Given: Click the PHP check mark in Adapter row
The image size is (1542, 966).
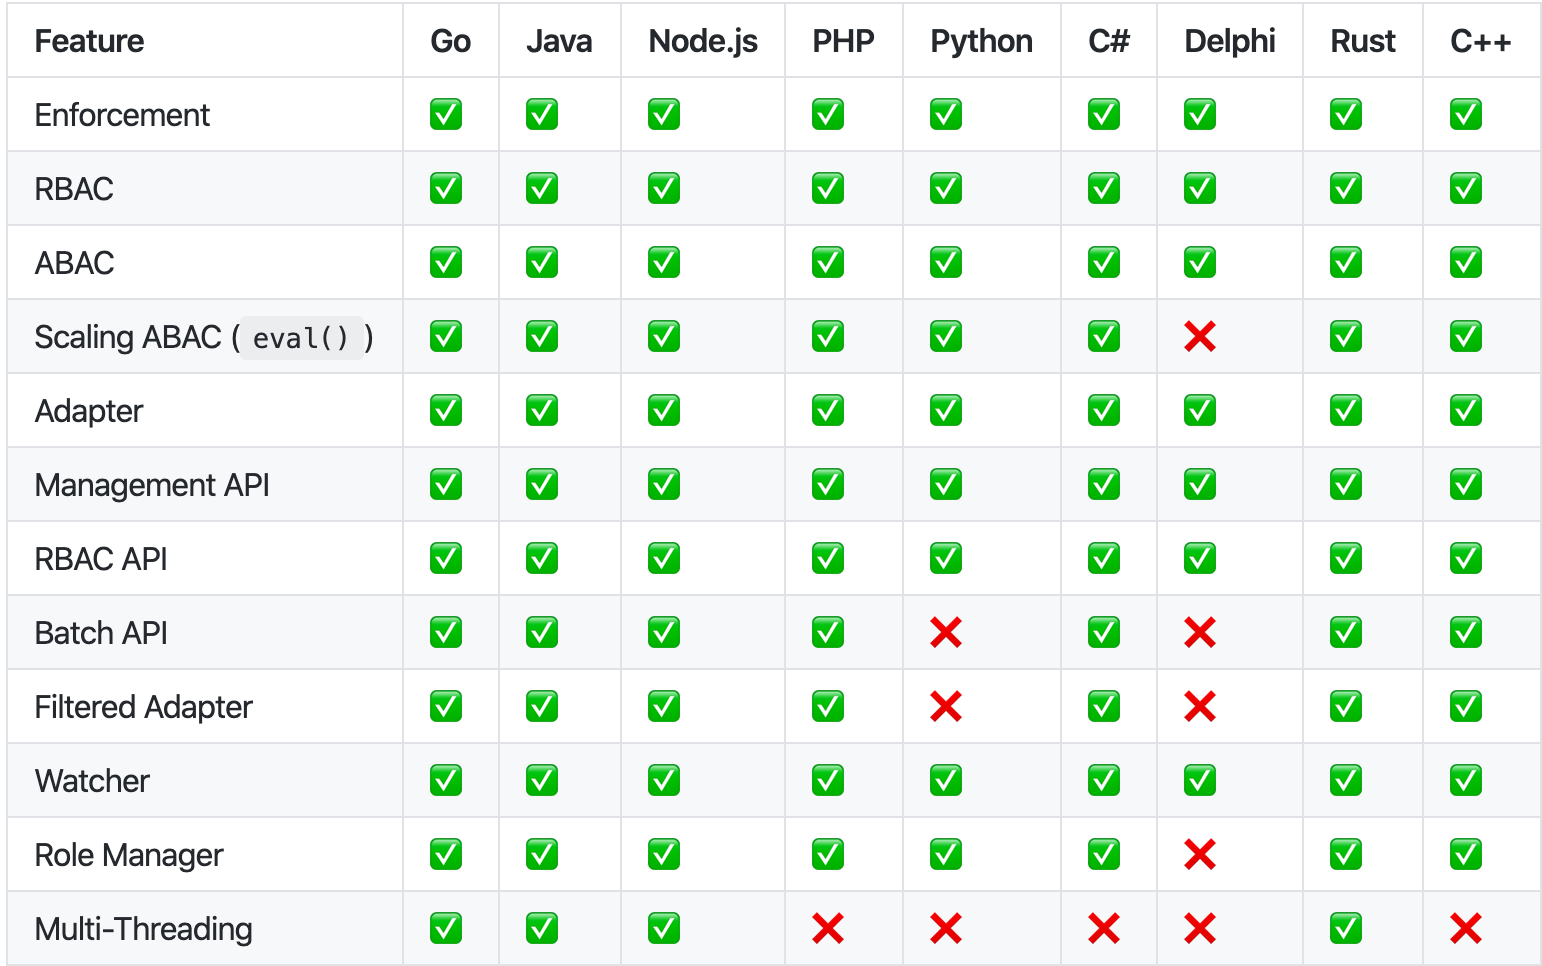Looking at the screenshot, I should pos(828,411).
